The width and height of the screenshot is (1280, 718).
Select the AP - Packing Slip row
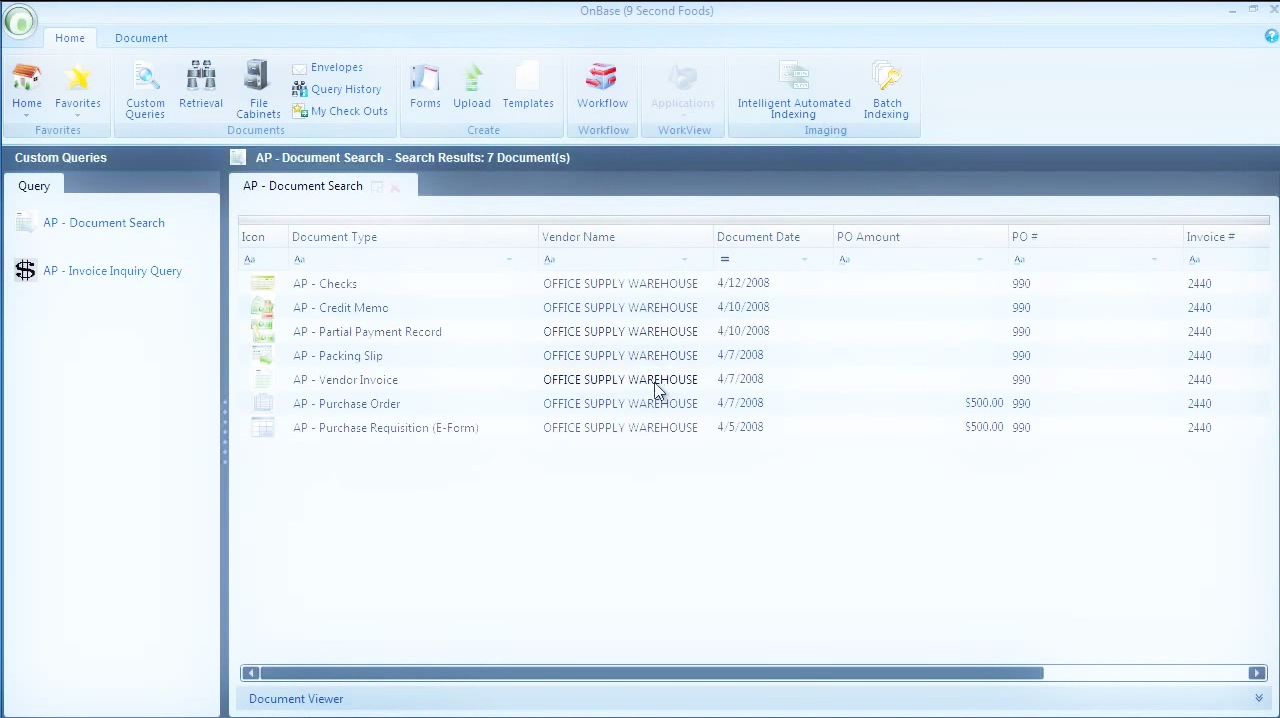pyautogui.click(x=754, y=356)
